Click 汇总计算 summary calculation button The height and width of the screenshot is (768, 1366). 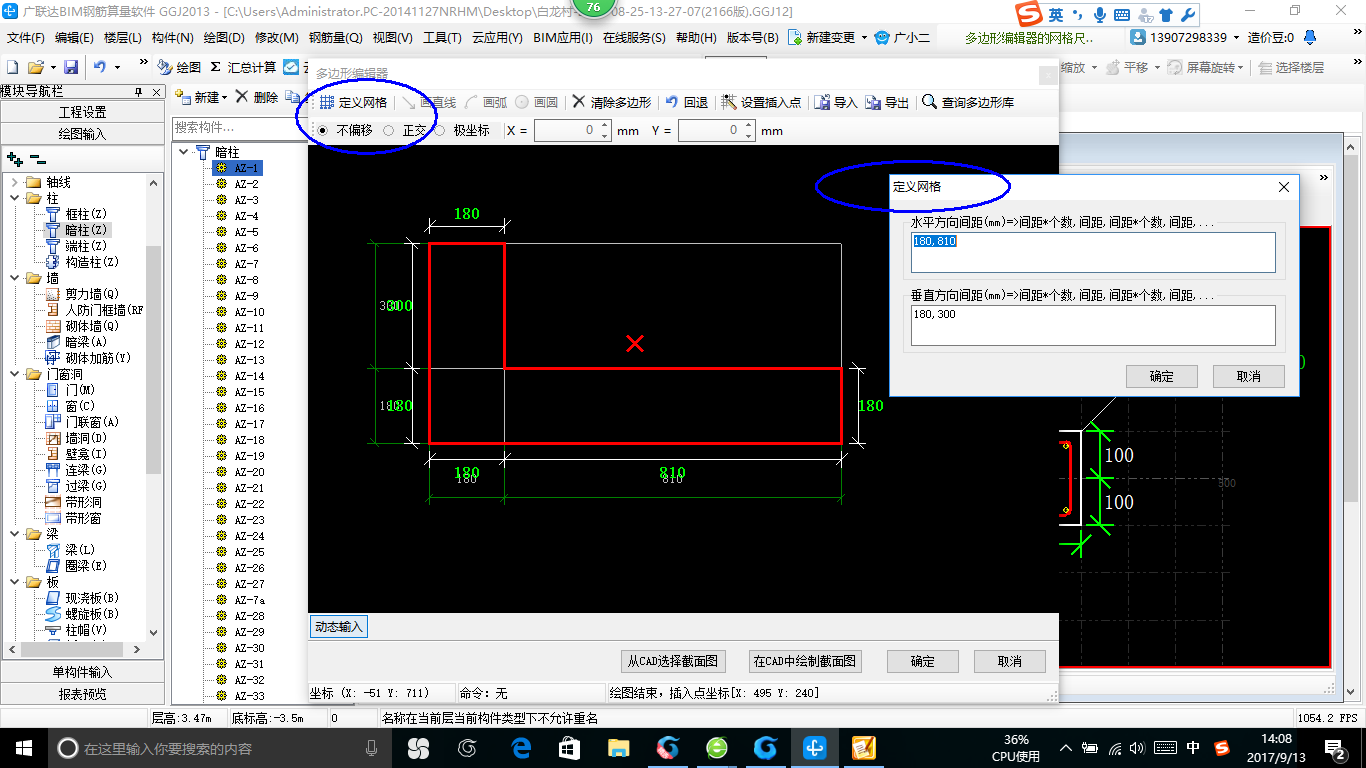(243, 67)
